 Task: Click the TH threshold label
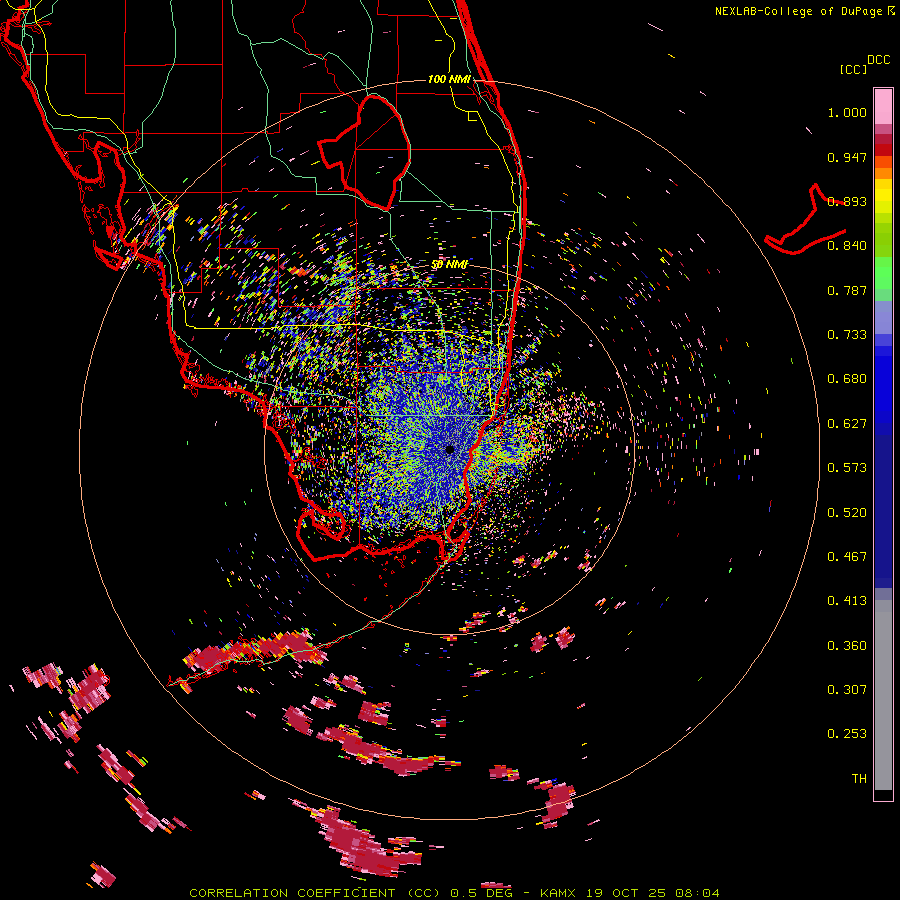click(859, 779)
